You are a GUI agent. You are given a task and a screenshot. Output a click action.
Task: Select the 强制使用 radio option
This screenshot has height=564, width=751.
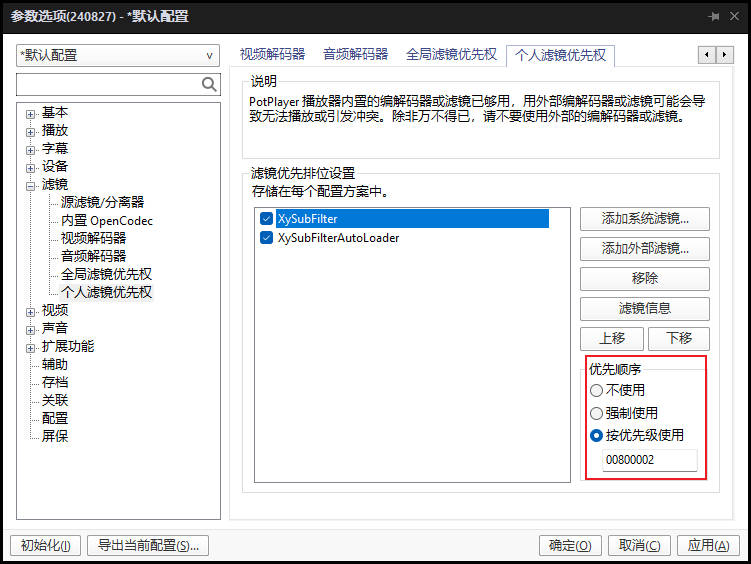(596, 413)
